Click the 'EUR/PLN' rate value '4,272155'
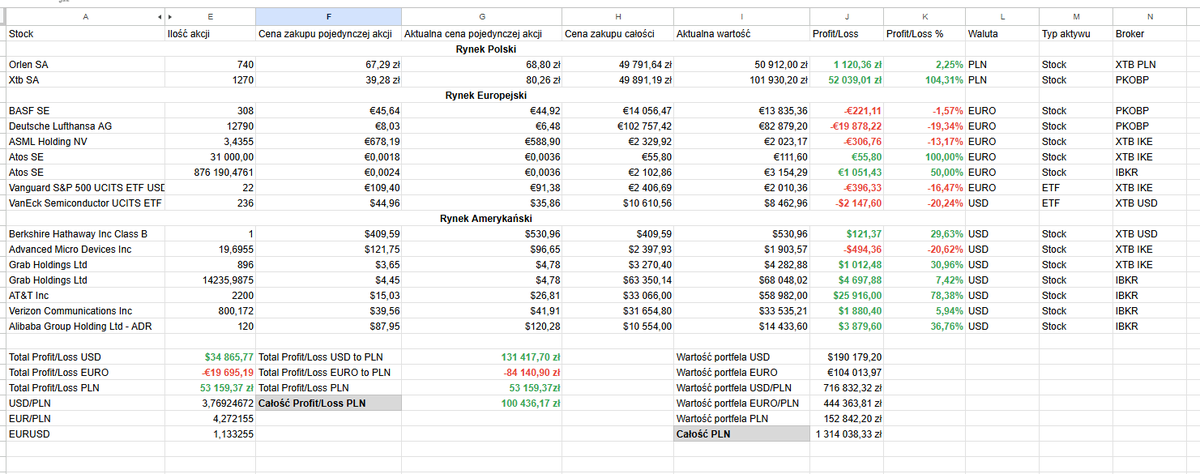This screenshot has height=474, width=1200. 210,418
